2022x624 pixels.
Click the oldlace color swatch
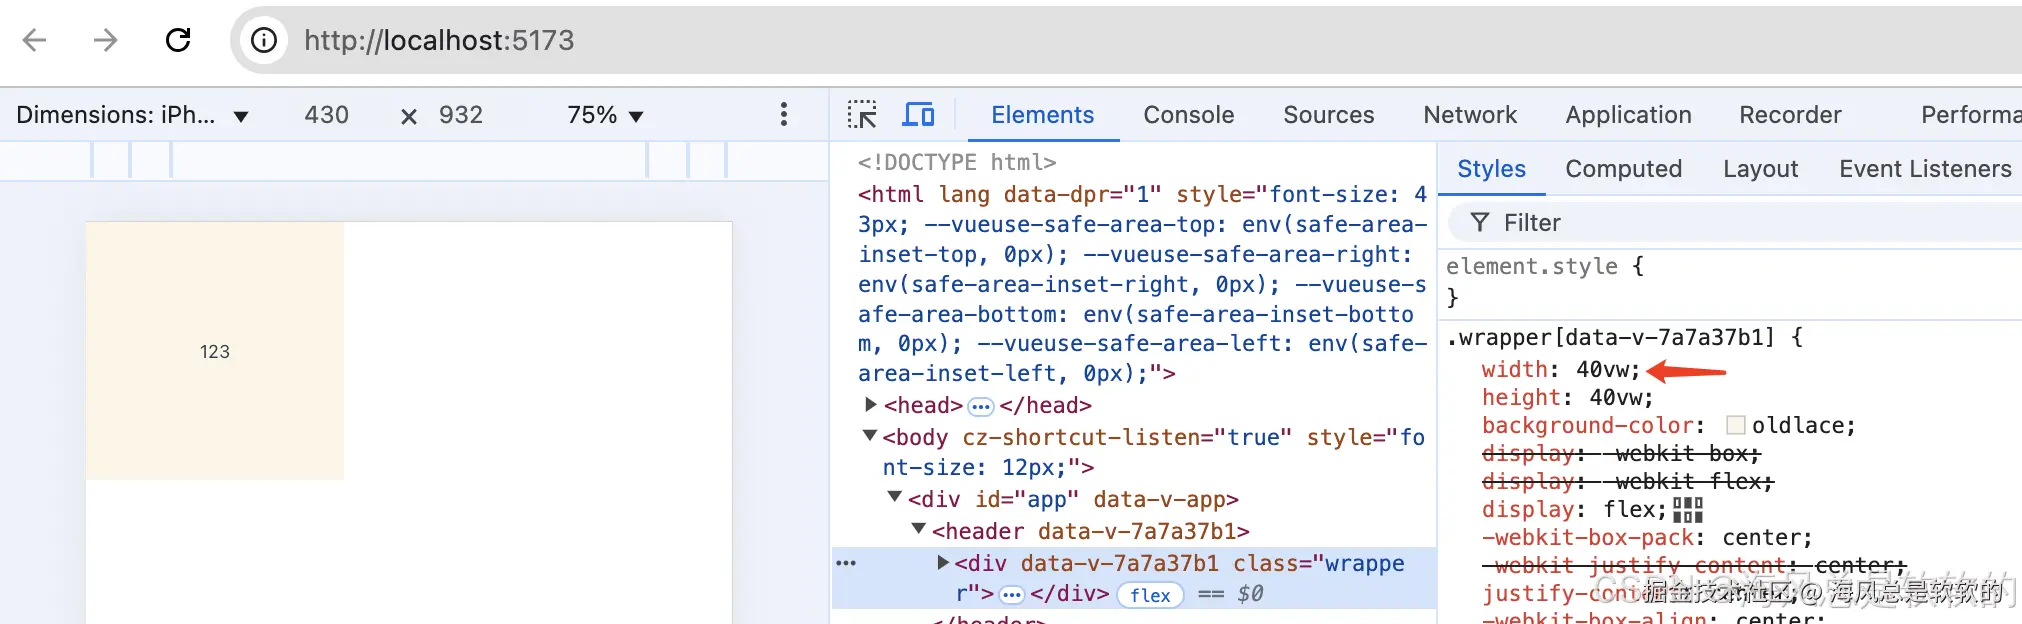pyautogui.click(x=1736, y=426)
